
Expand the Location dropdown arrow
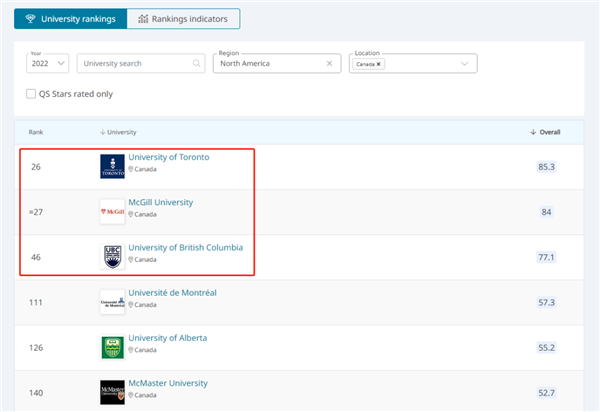(x=465, y=64)
